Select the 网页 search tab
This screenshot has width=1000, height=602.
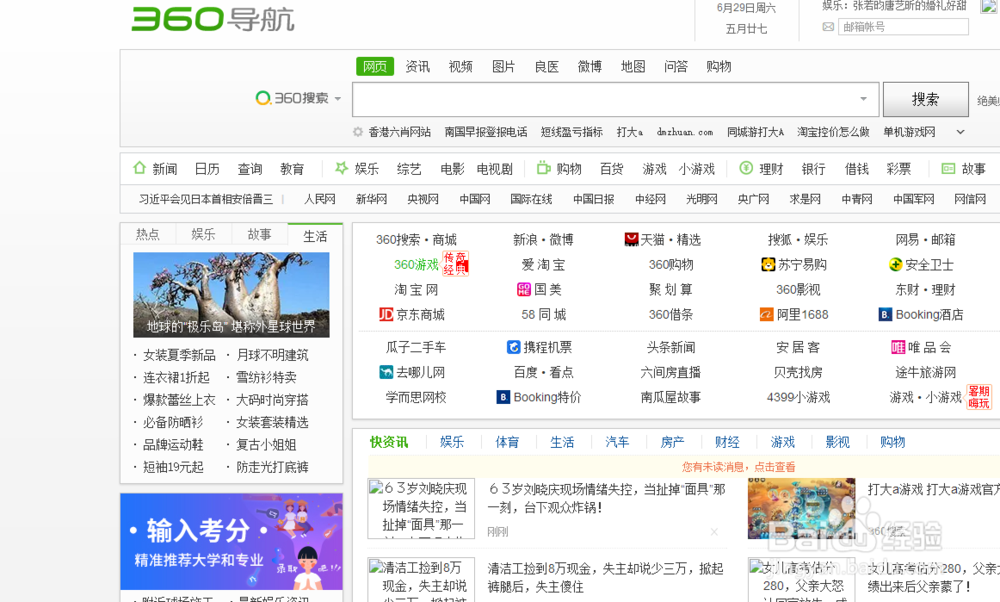point(375,66)
